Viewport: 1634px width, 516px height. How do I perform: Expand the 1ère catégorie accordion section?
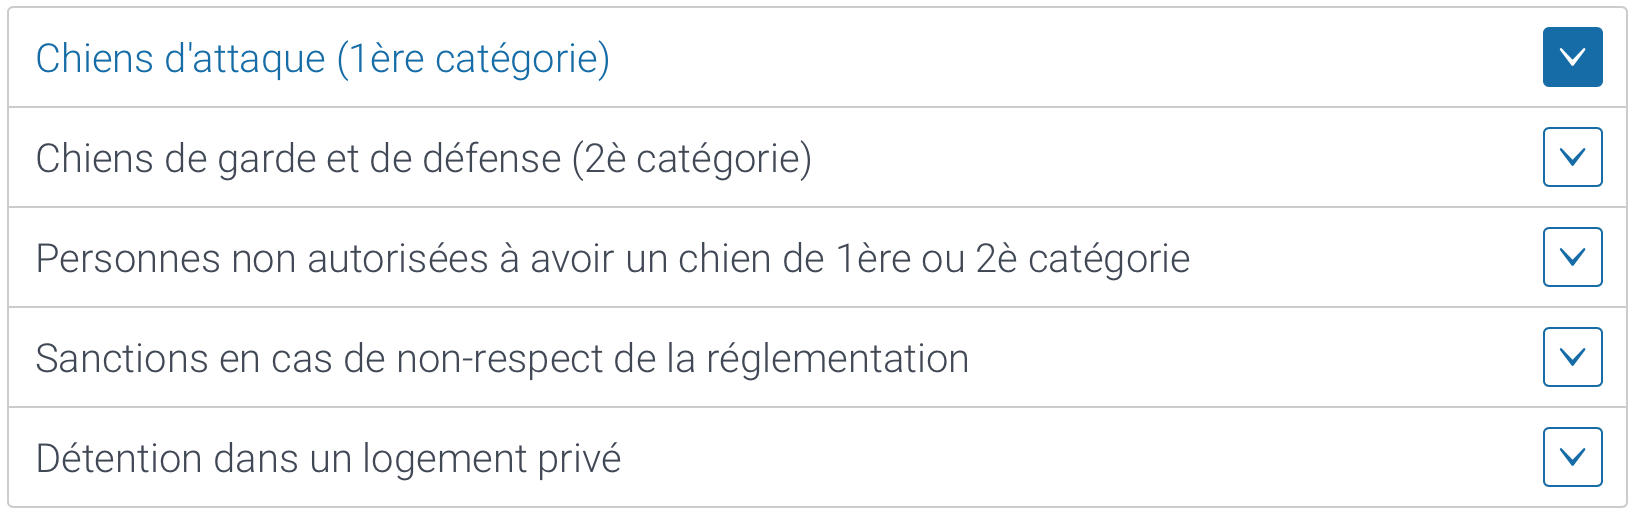tap(817, 58)
